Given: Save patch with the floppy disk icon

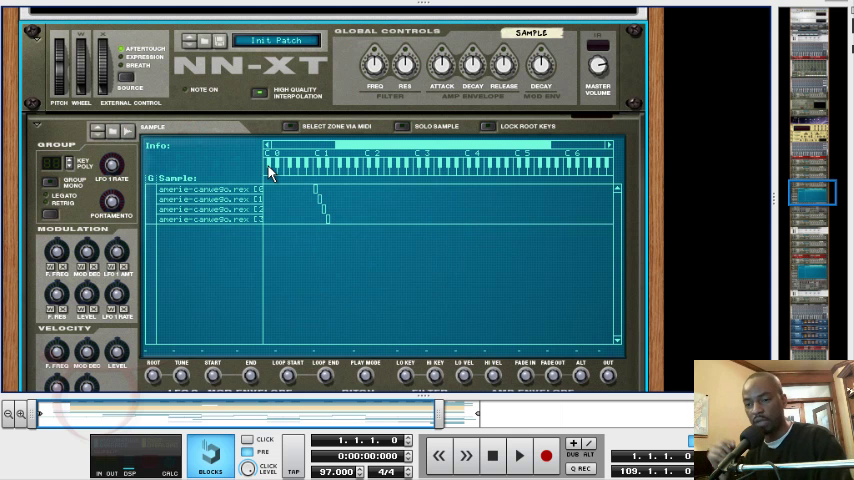Looking at the screenshot, I should tap(219, 41).
